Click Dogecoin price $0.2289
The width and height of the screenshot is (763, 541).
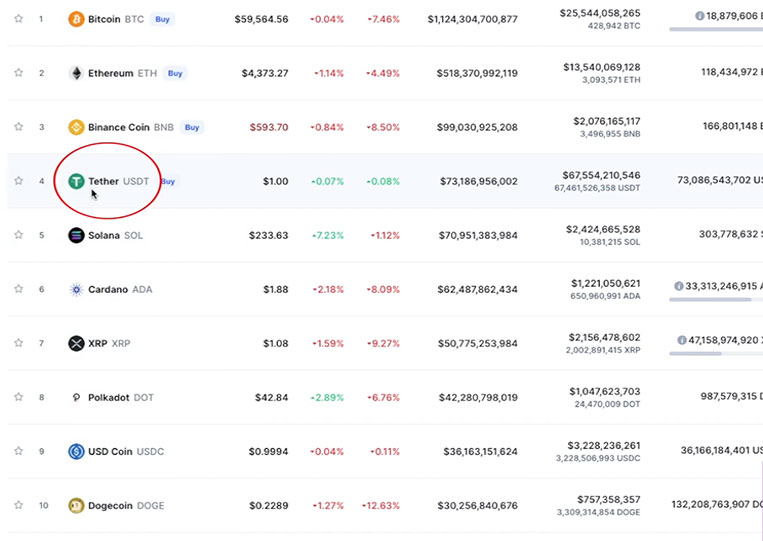269,505
